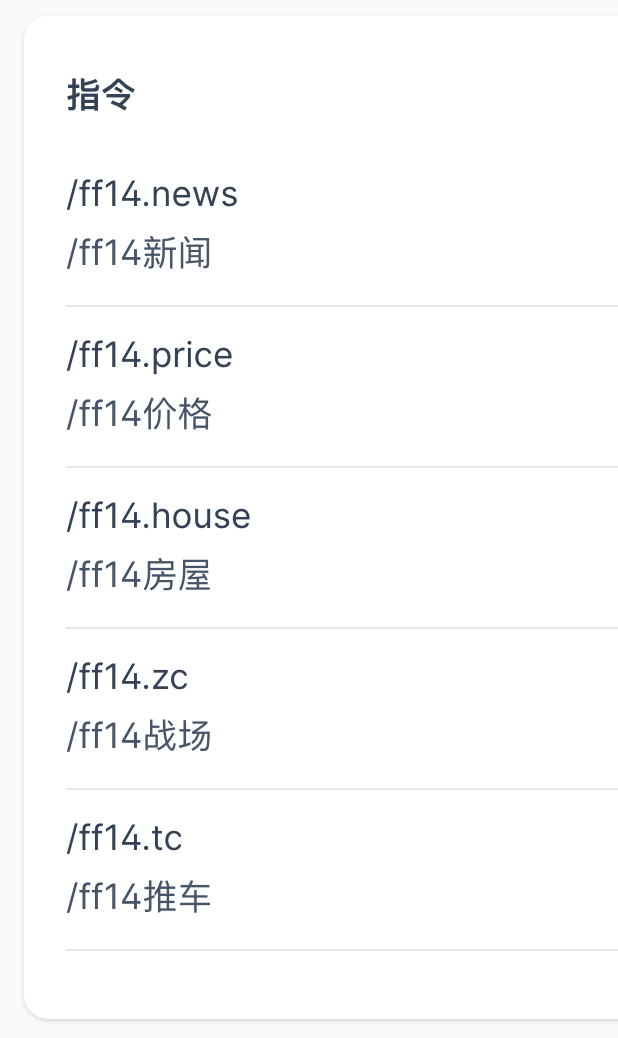Click the divider below /ff14战场
The width and height of the screenshot is (618, 1038).
point(340,789)
